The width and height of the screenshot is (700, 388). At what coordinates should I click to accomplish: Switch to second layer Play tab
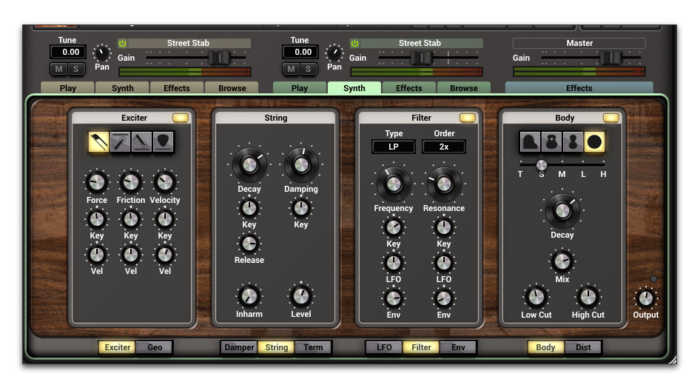coord(300,88)
